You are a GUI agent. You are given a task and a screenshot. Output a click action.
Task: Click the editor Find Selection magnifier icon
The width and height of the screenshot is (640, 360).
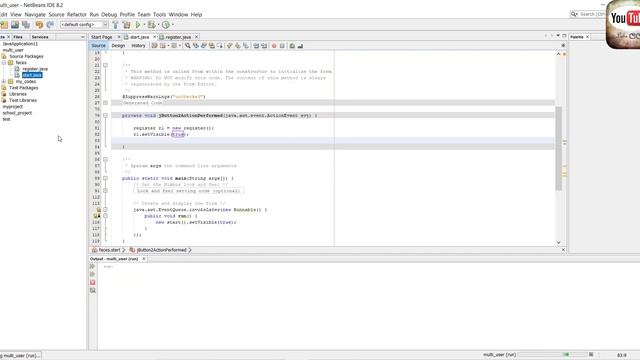[187, 46]
